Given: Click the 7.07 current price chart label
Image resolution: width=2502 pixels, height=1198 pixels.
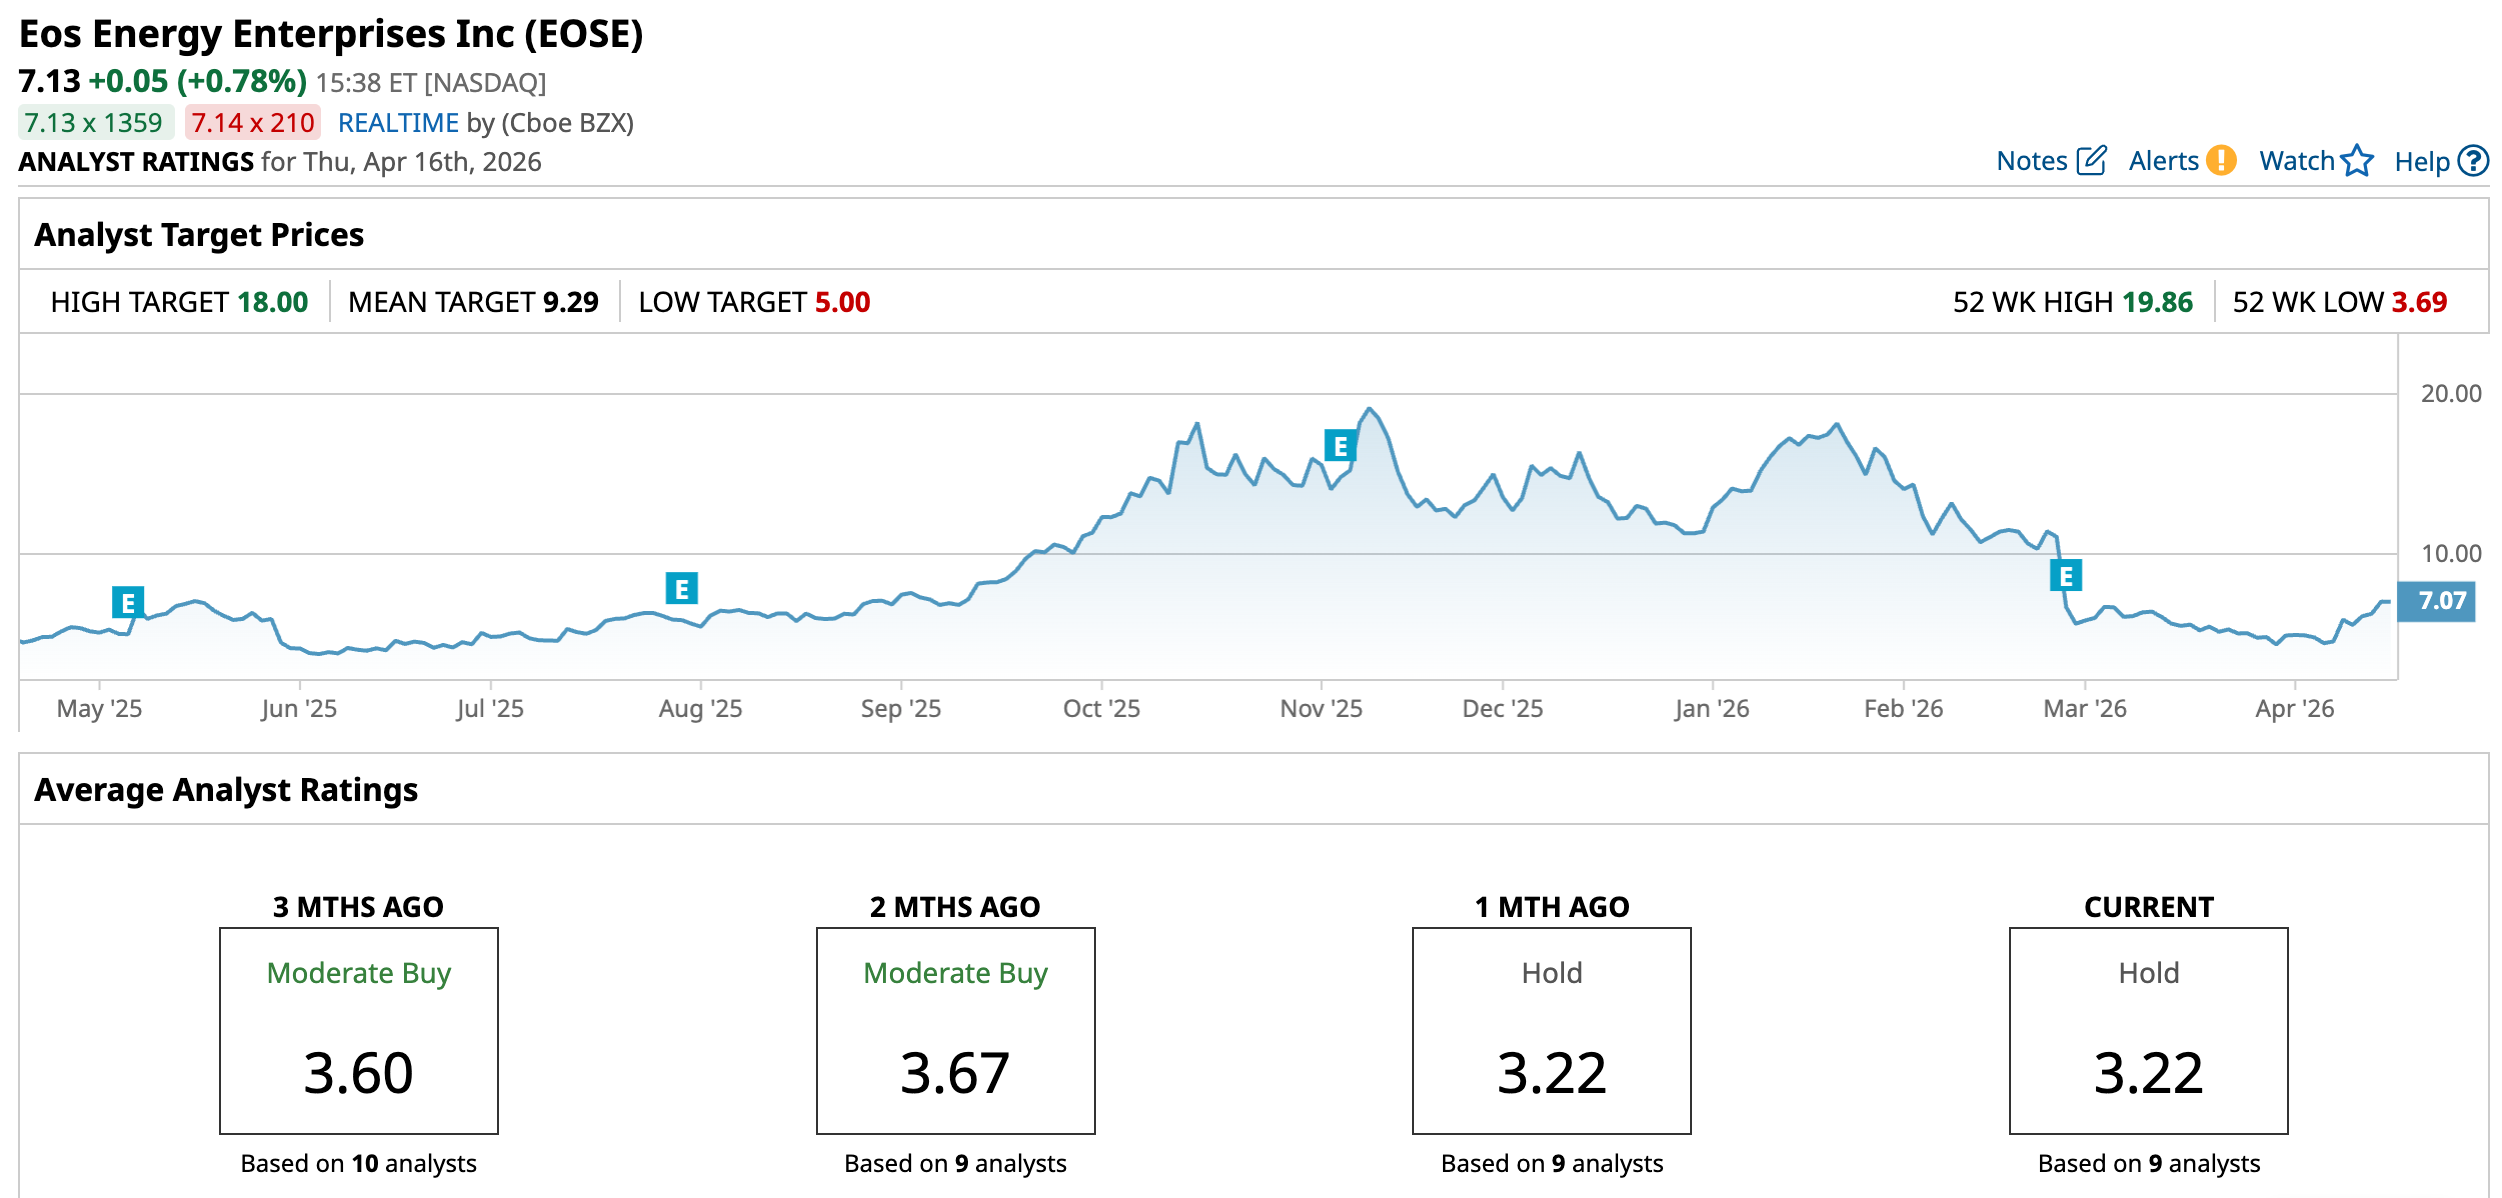Looking at the screenshot, I should pos(2440,601).
